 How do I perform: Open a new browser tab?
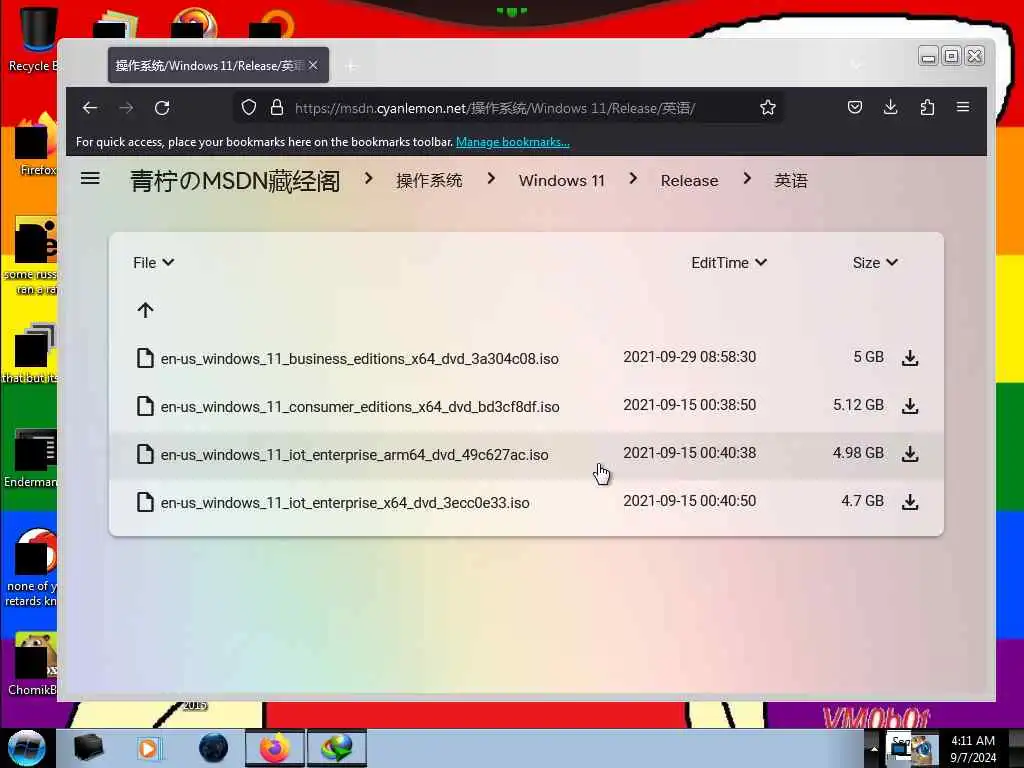(x=351, y=66)
